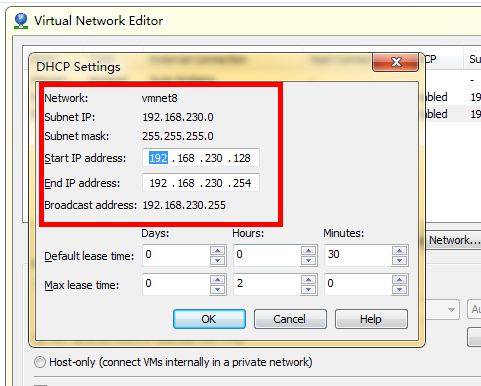
Task: Decrease Default lease time Minutes value
Action: point(400,260)
